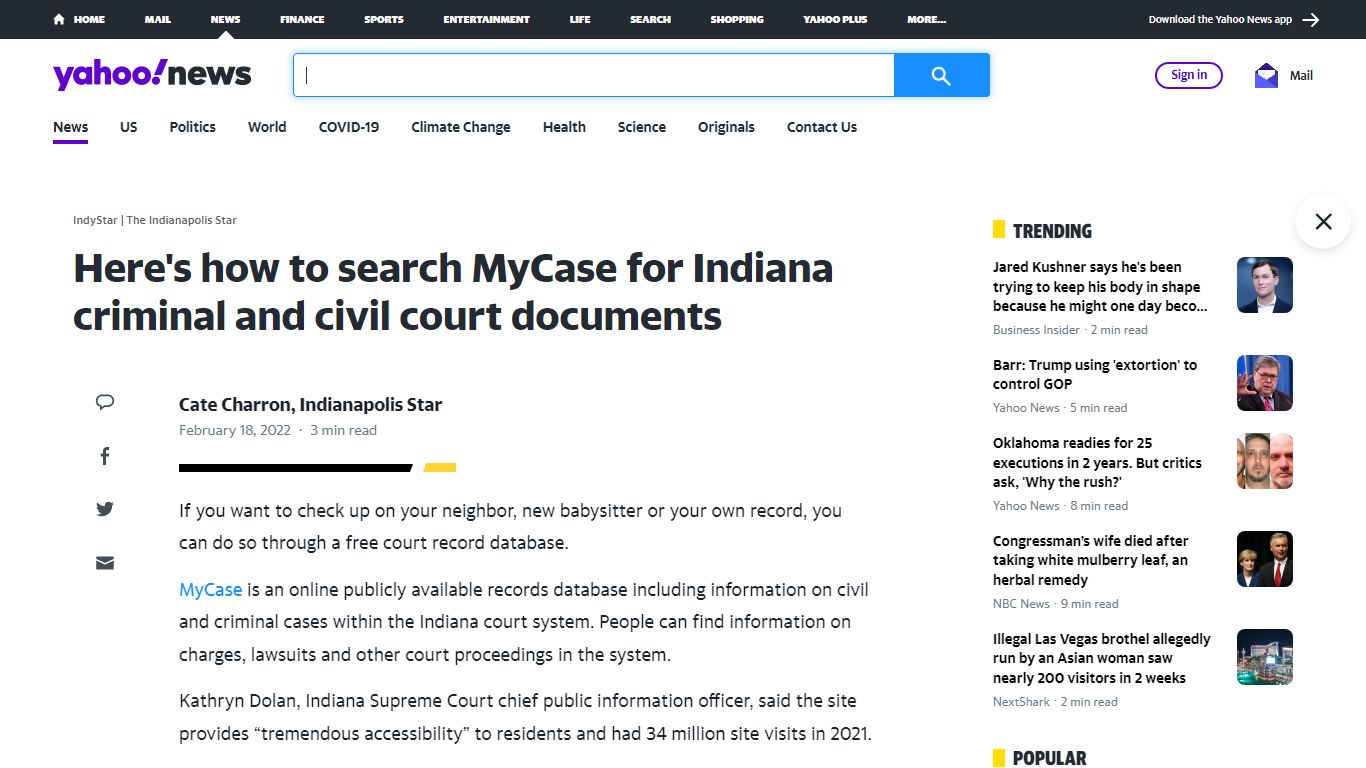Open the Mail envelope icon
This screenshot has width=1366, height=768.
[x=1266, y=76]
